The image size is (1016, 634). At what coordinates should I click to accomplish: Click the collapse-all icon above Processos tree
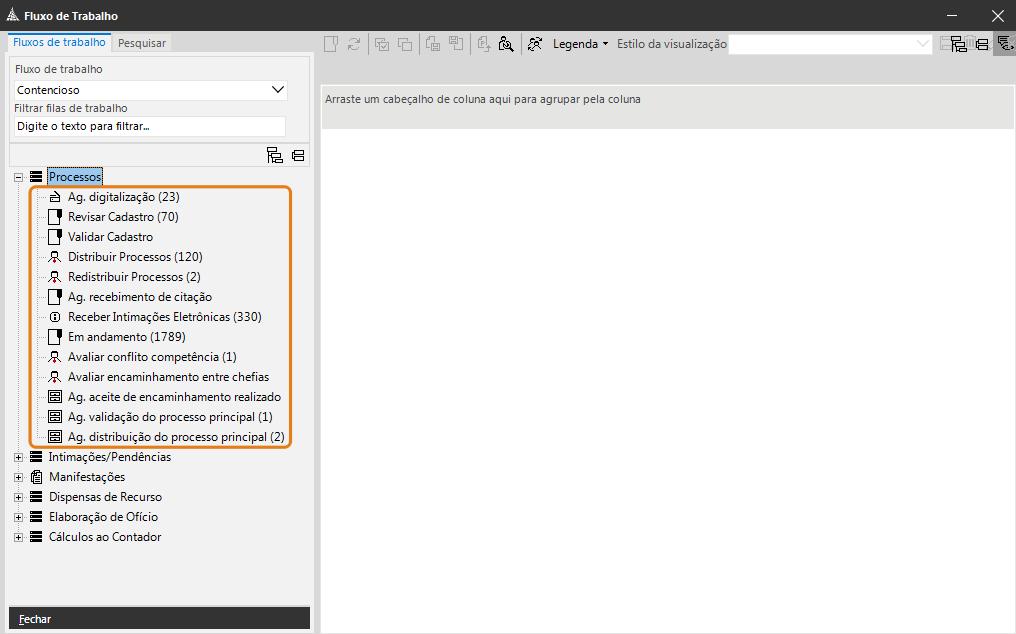298,155
